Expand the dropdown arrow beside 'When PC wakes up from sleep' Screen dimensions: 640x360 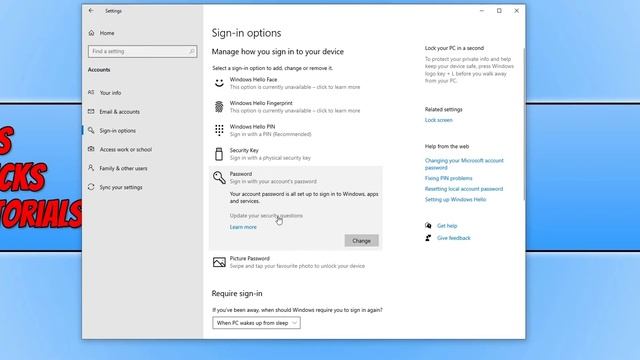coord(294,323)
